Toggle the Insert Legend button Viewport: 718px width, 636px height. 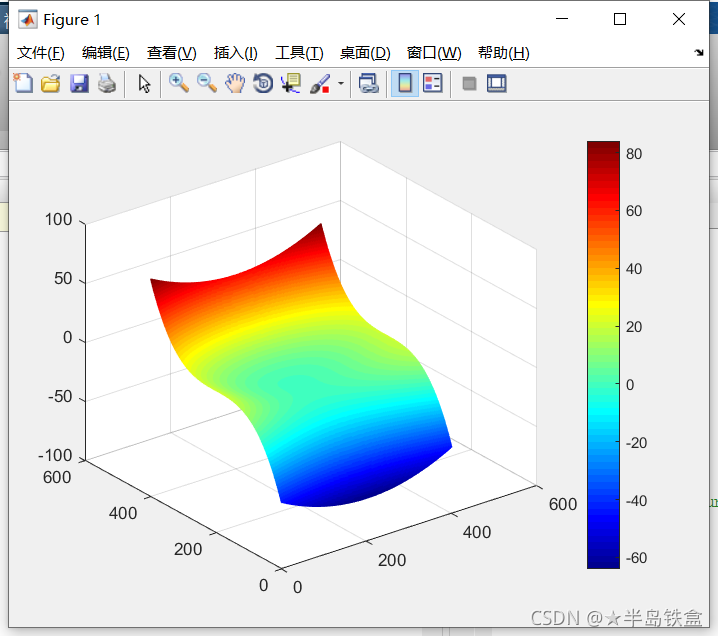pyautogui.click(x=433, y=84)
